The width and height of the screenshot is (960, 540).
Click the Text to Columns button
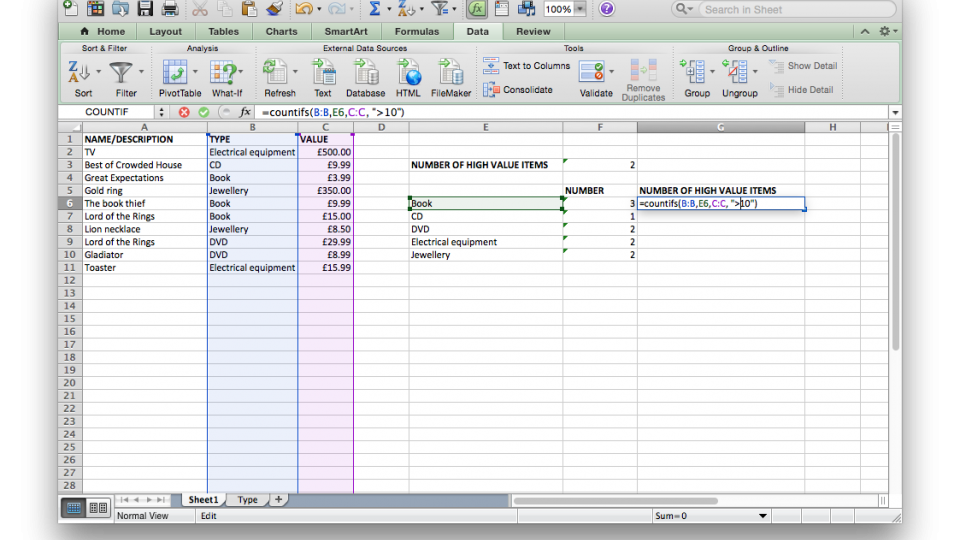tap(527, 66)
